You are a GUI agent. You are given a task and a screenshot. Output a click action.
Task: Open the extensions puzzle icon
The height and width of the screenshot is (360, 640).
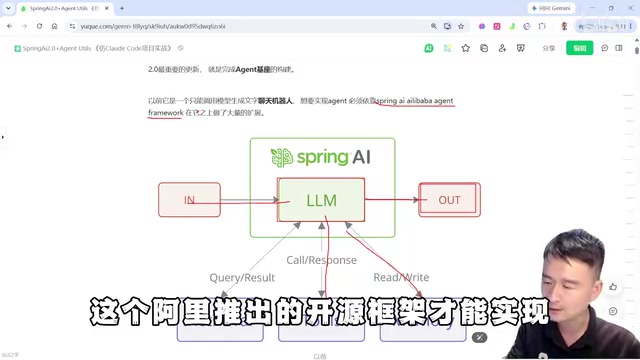click(x=542, y=26)
